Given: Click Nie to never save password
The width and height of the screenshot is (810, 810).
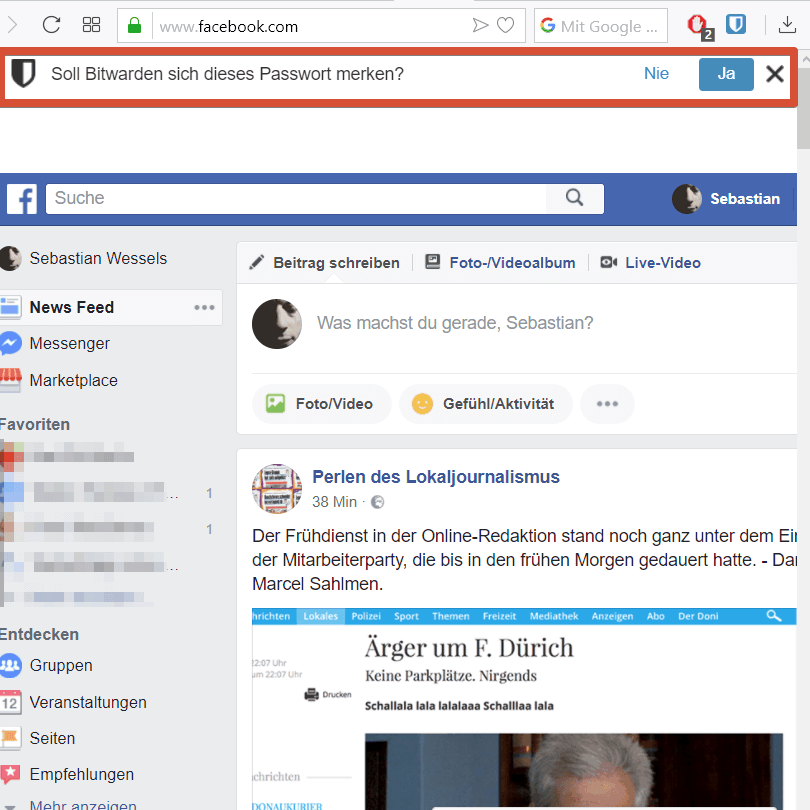Looking at the screenshot, I should click(656, 73).
